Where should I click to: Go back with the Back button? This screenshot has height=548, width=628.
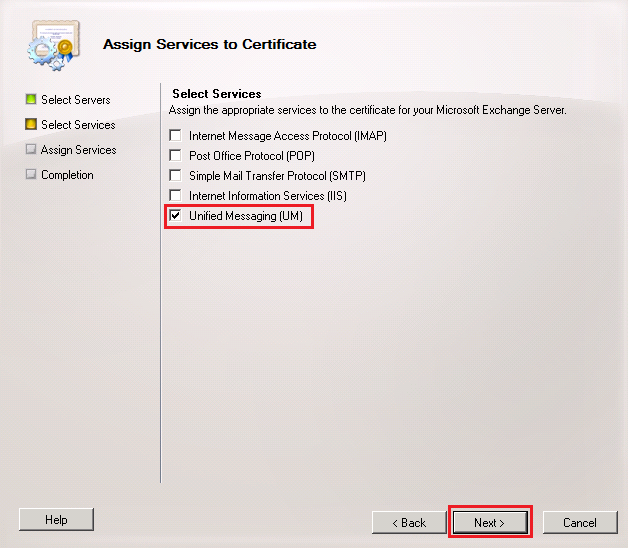409,522
